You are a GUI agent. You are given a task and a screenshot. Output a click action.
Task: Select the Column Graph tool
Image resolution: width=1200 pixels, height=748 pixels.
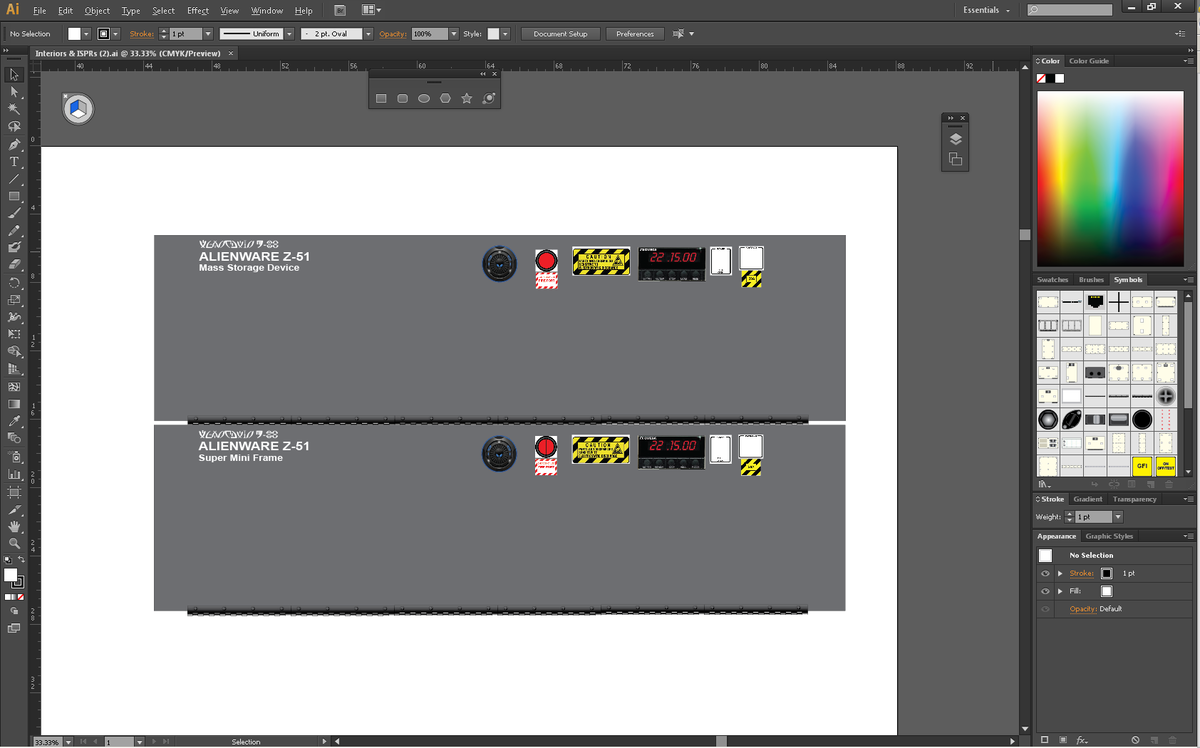(14, 474)
